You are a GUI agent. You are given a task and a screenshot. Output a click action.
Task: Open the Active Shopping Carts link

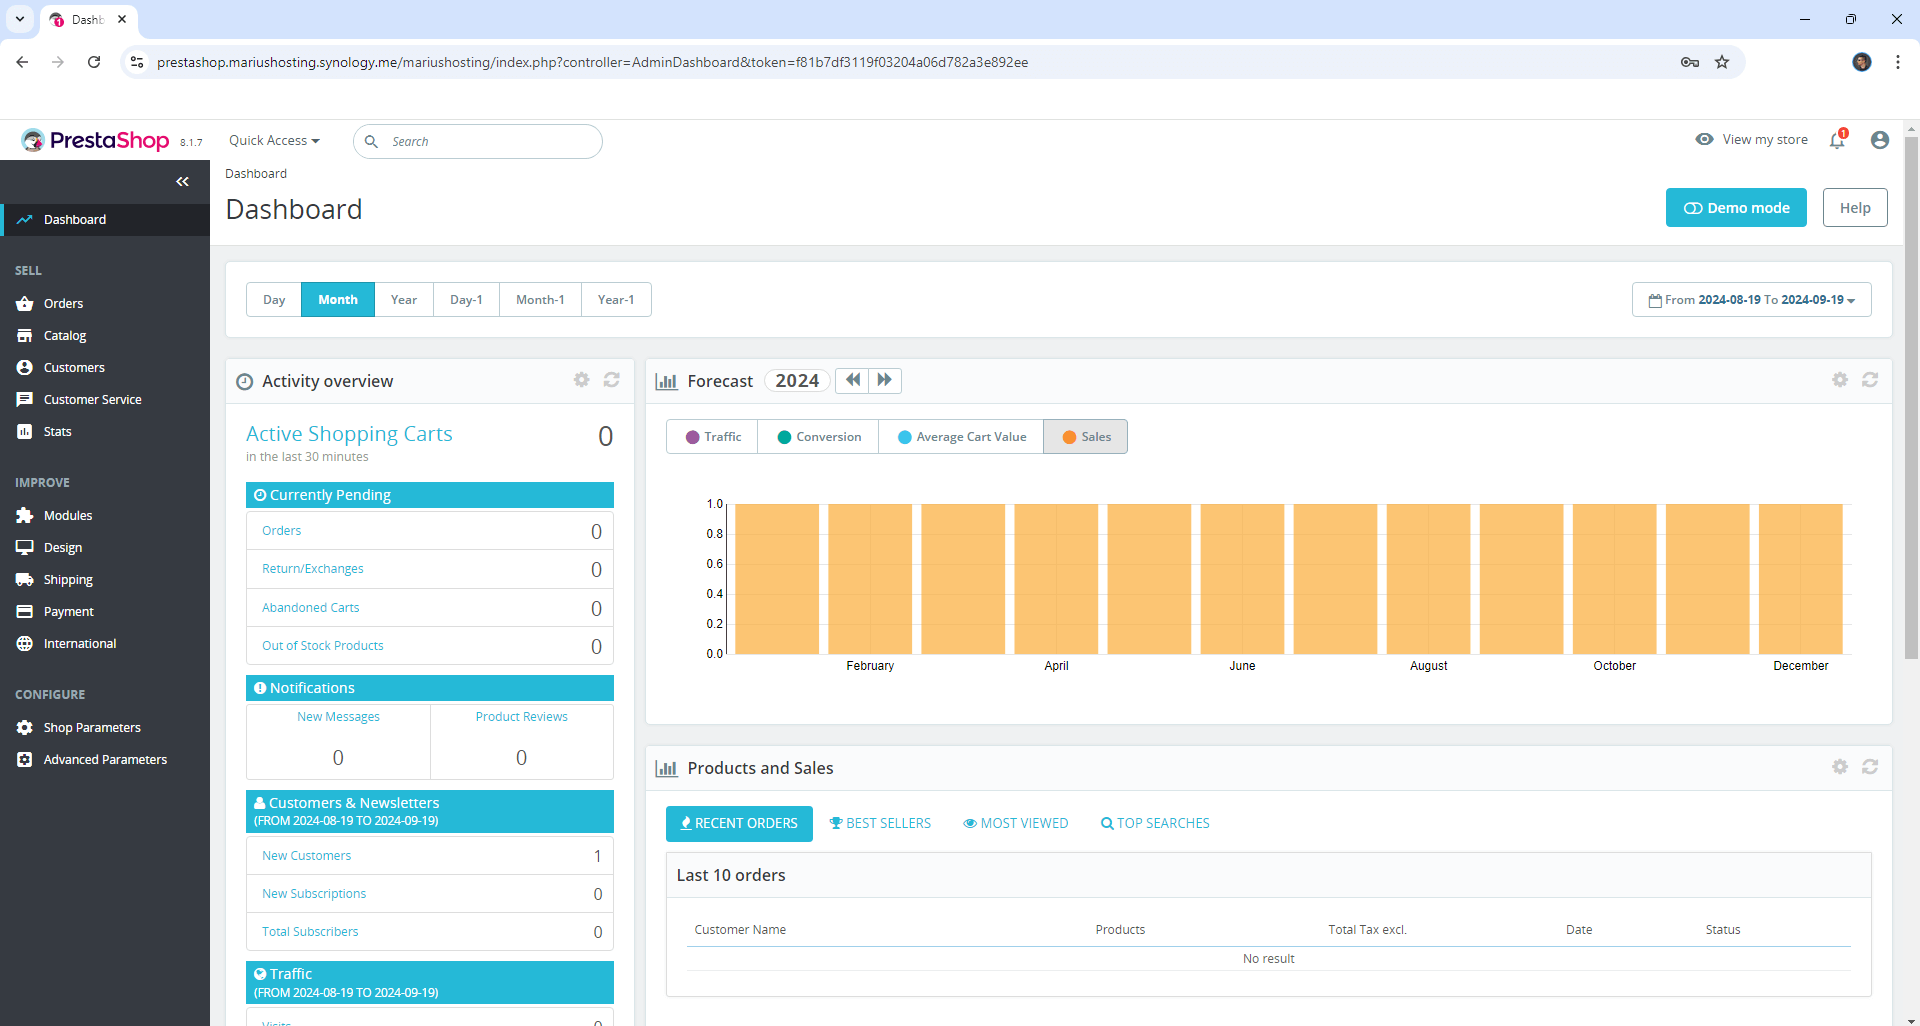(349, 434)
